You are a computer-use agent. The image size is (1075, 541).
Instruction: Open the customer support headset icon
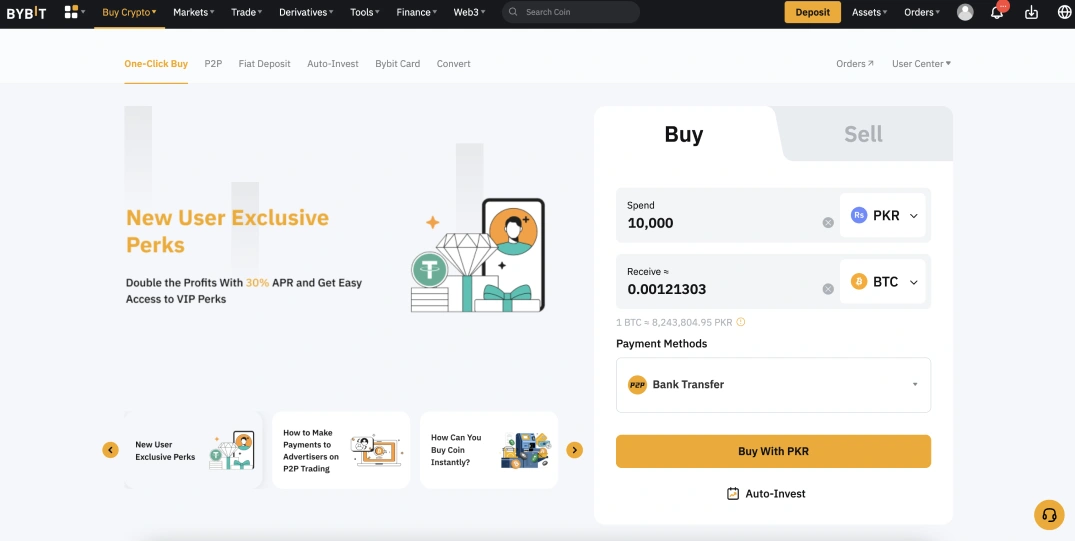coord(1049,515)
